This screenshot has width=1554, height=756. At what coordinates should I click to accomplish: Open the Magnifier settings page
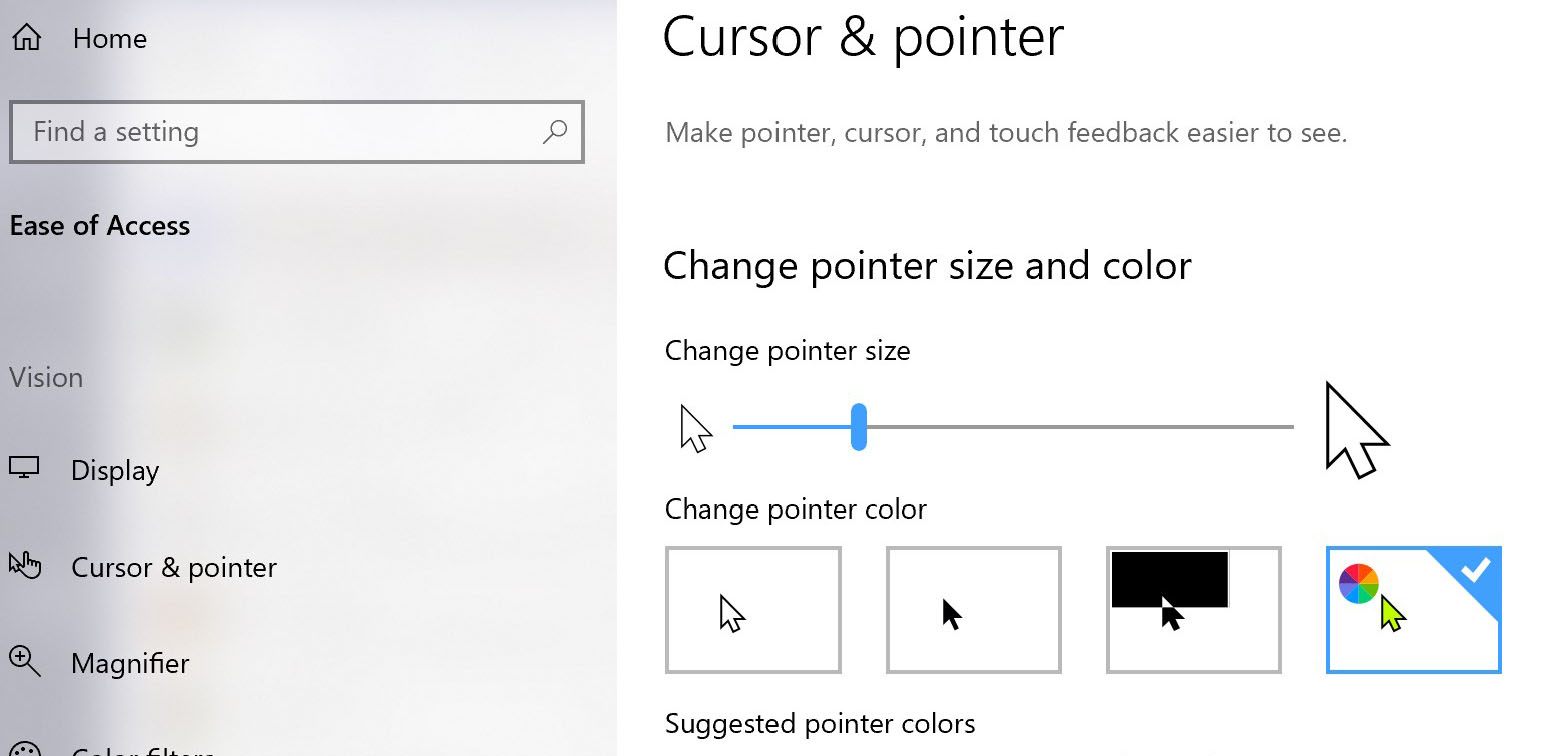[130, 662]
